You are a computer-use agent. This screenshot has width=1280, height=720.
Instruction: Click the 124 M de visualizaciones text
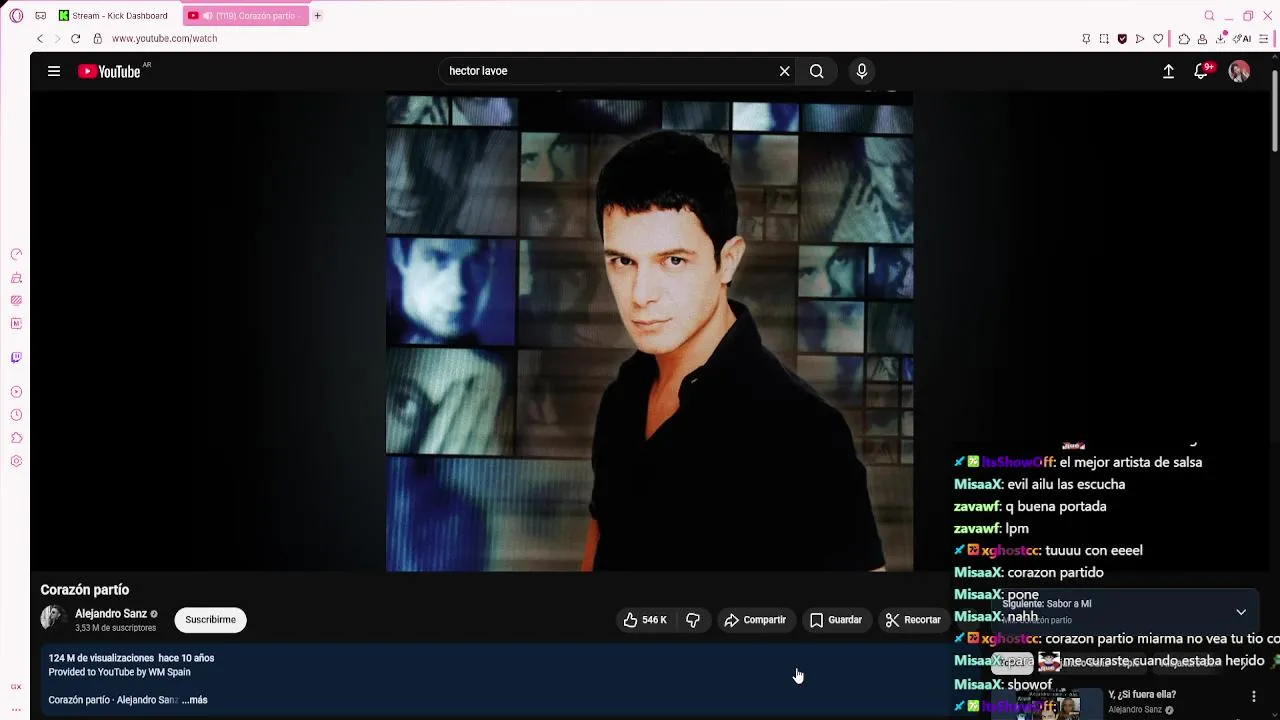(101, 658)
